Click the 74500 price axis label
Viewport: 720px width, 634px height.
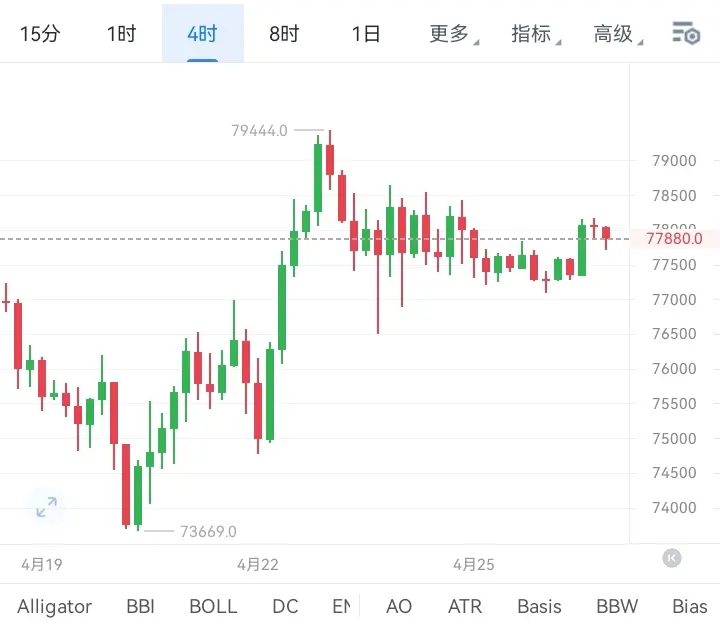pyautogui.click(x=674, y=473)
